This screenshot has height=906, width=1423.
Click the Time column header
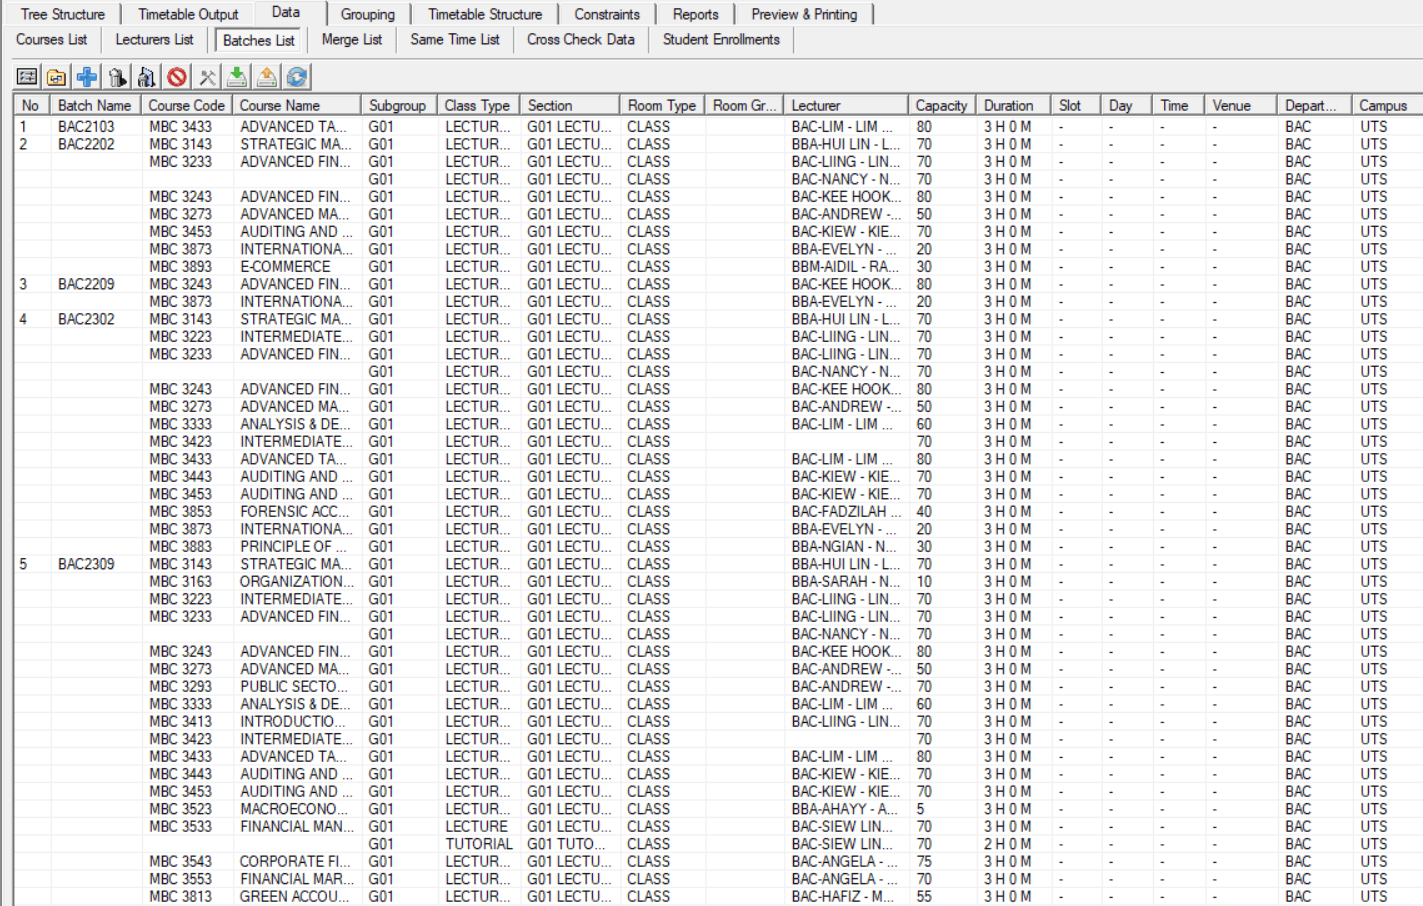[1178, 105]
